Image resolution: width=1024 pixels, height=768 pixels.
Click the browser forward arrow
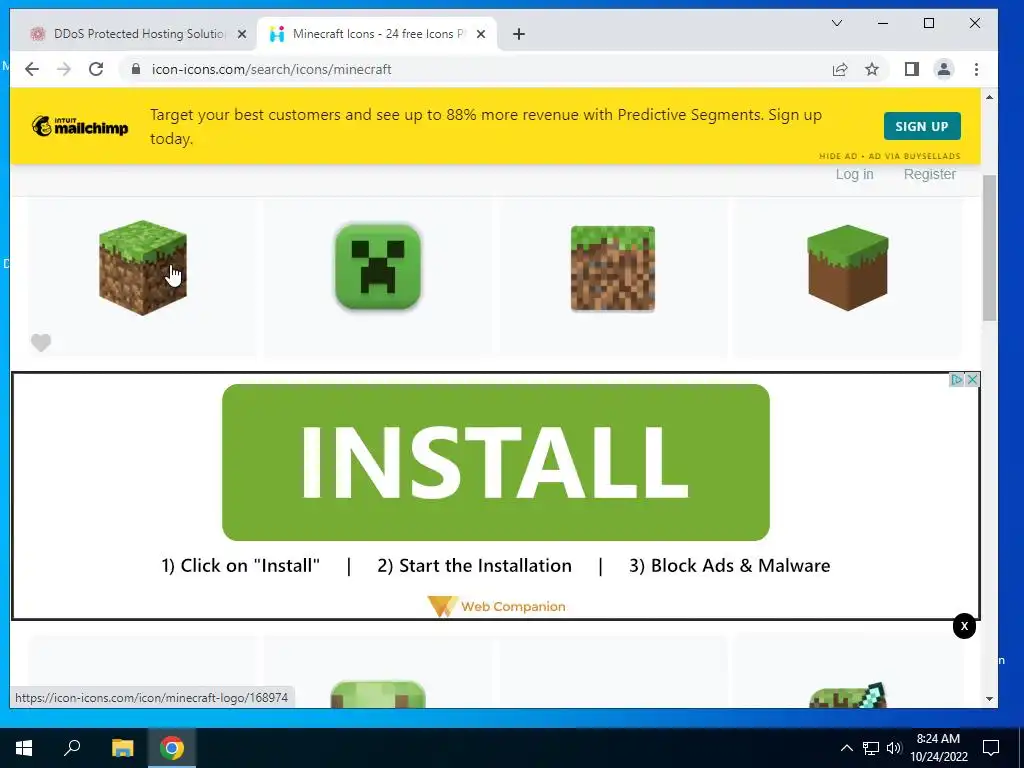point(63,69)
